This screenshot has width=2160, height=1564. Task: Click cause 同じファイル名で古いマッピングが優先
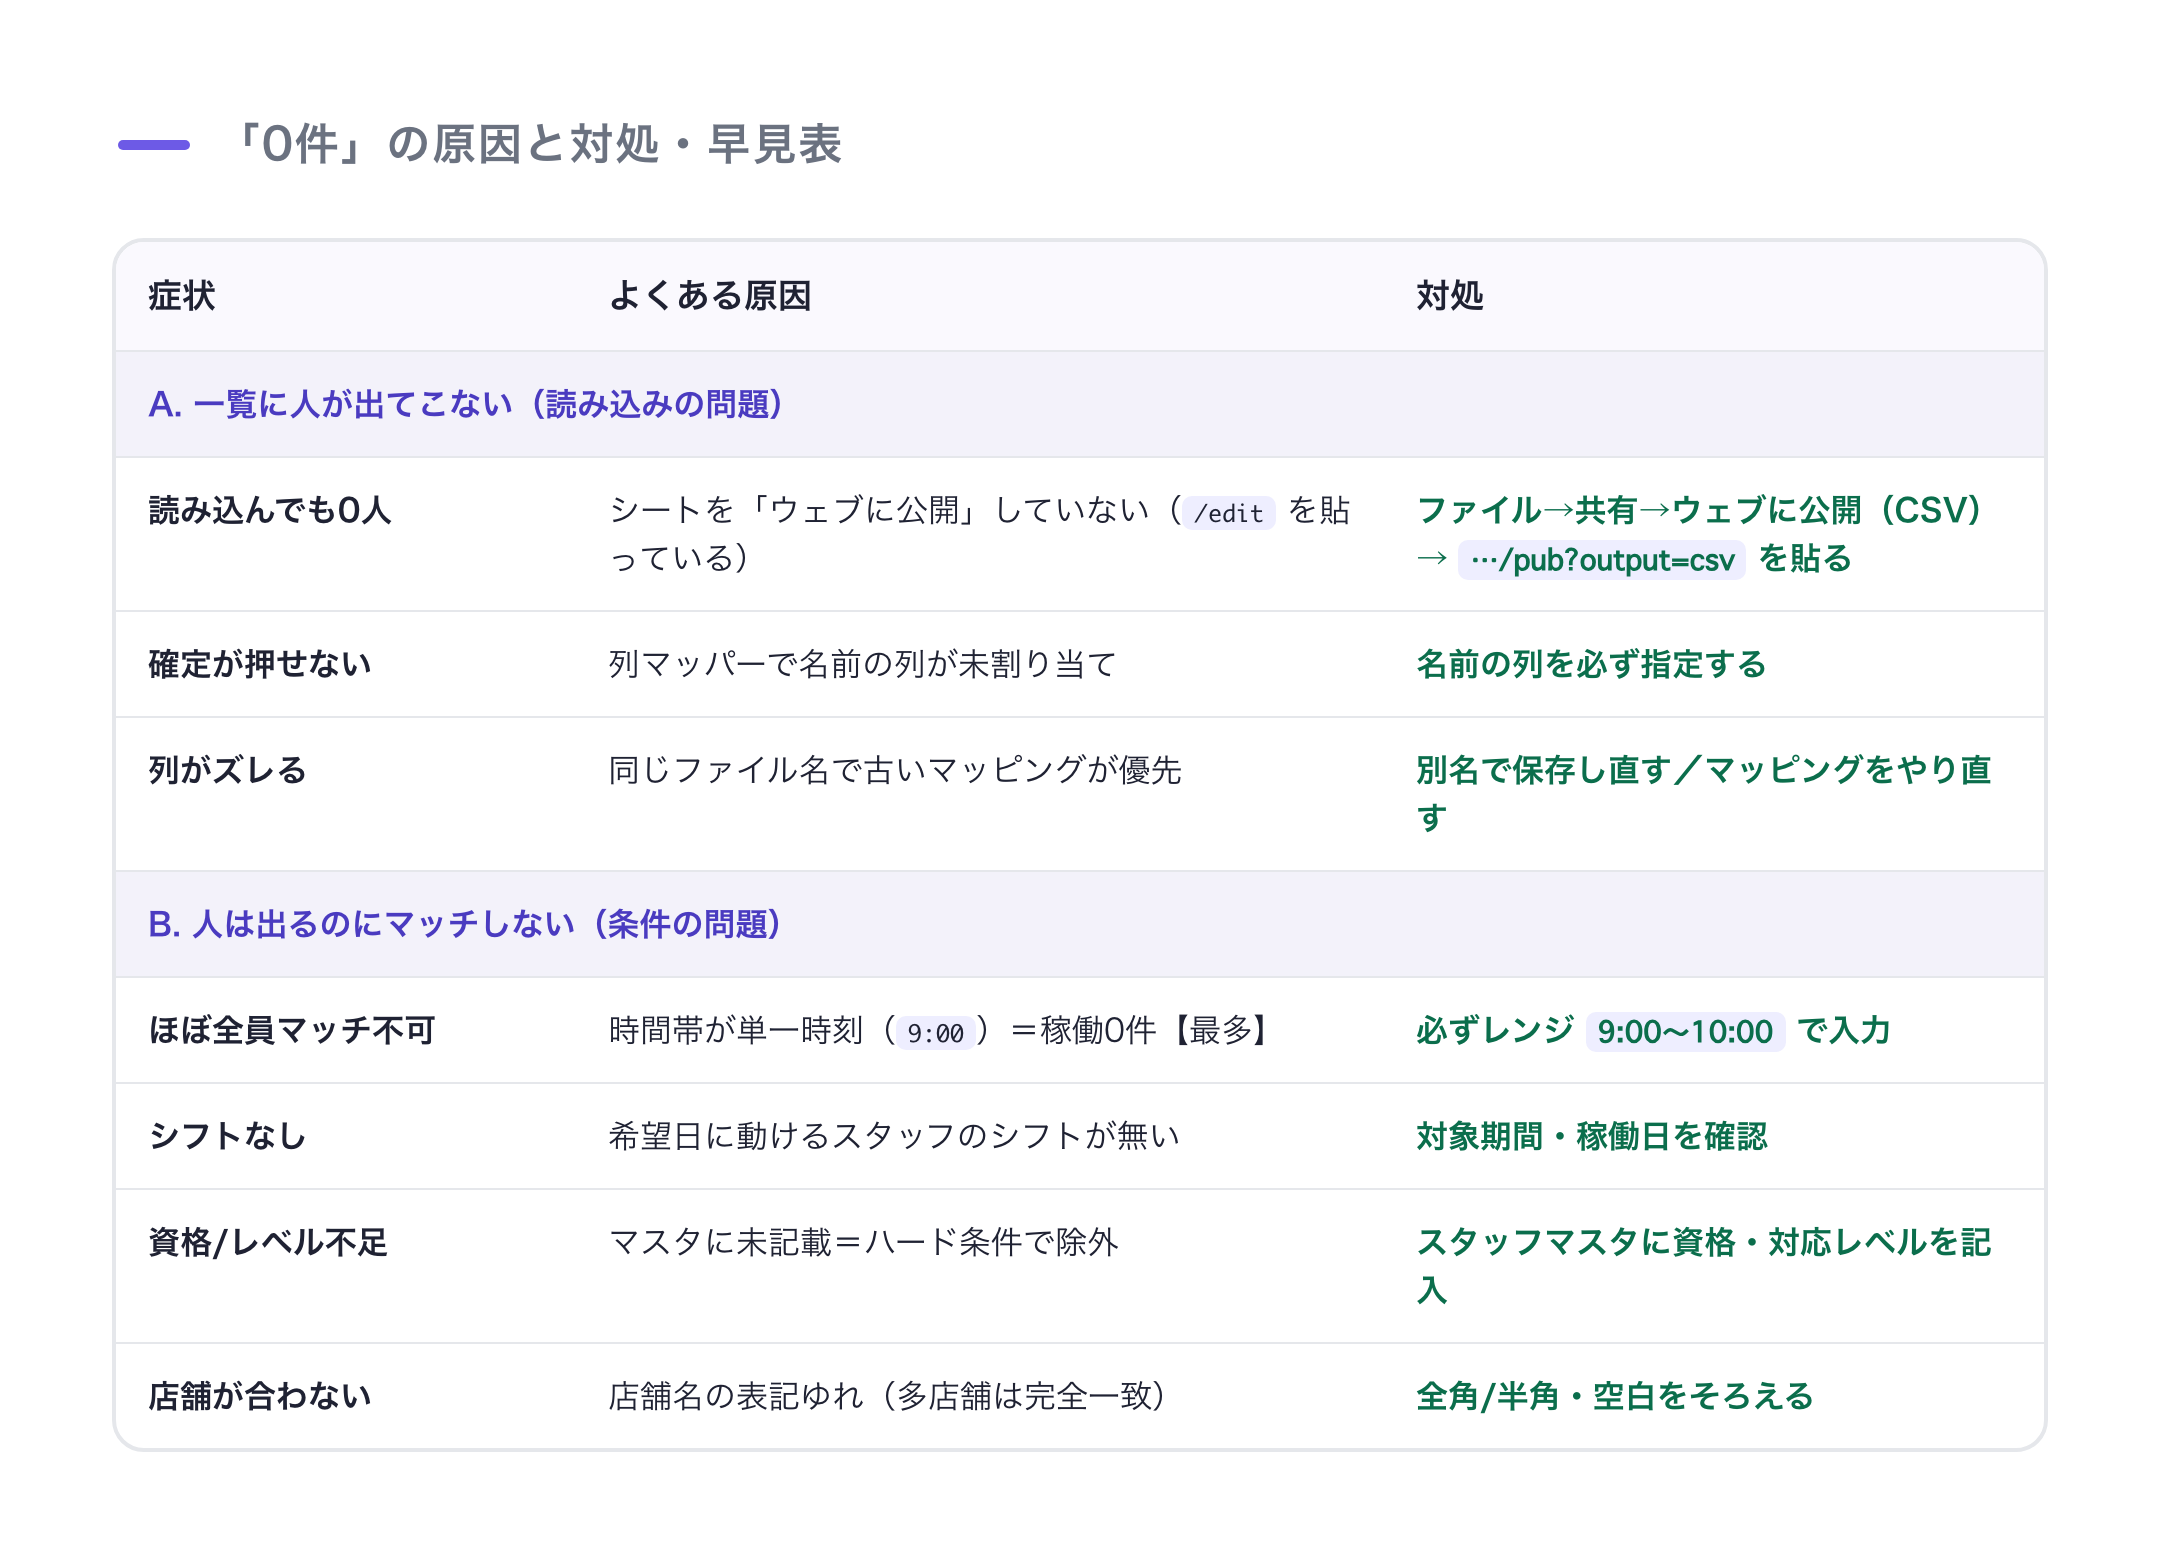pos(895,770)
